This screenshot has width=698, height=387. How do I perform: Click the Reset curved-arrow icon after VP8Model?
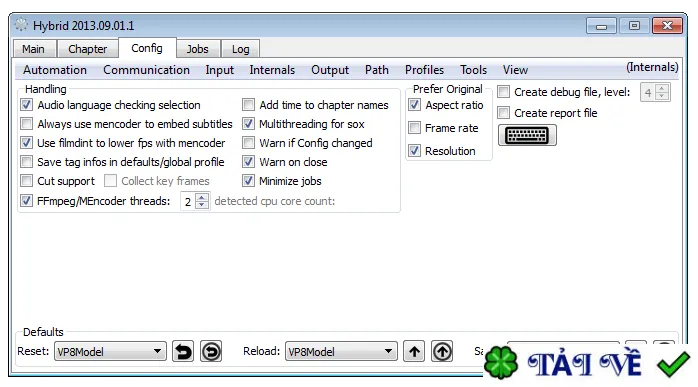coord(183,351)
